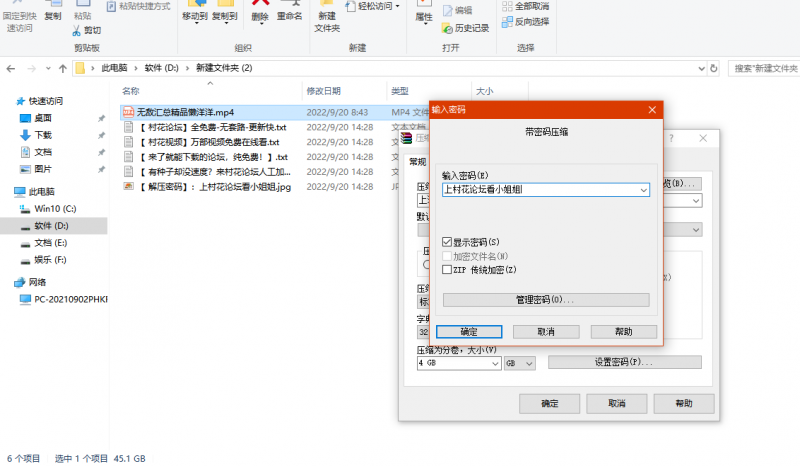Uncheck the 显示密码 (Show password) checkbox
This screenshot has width=800, height=466.
click(x=447, y=243)
